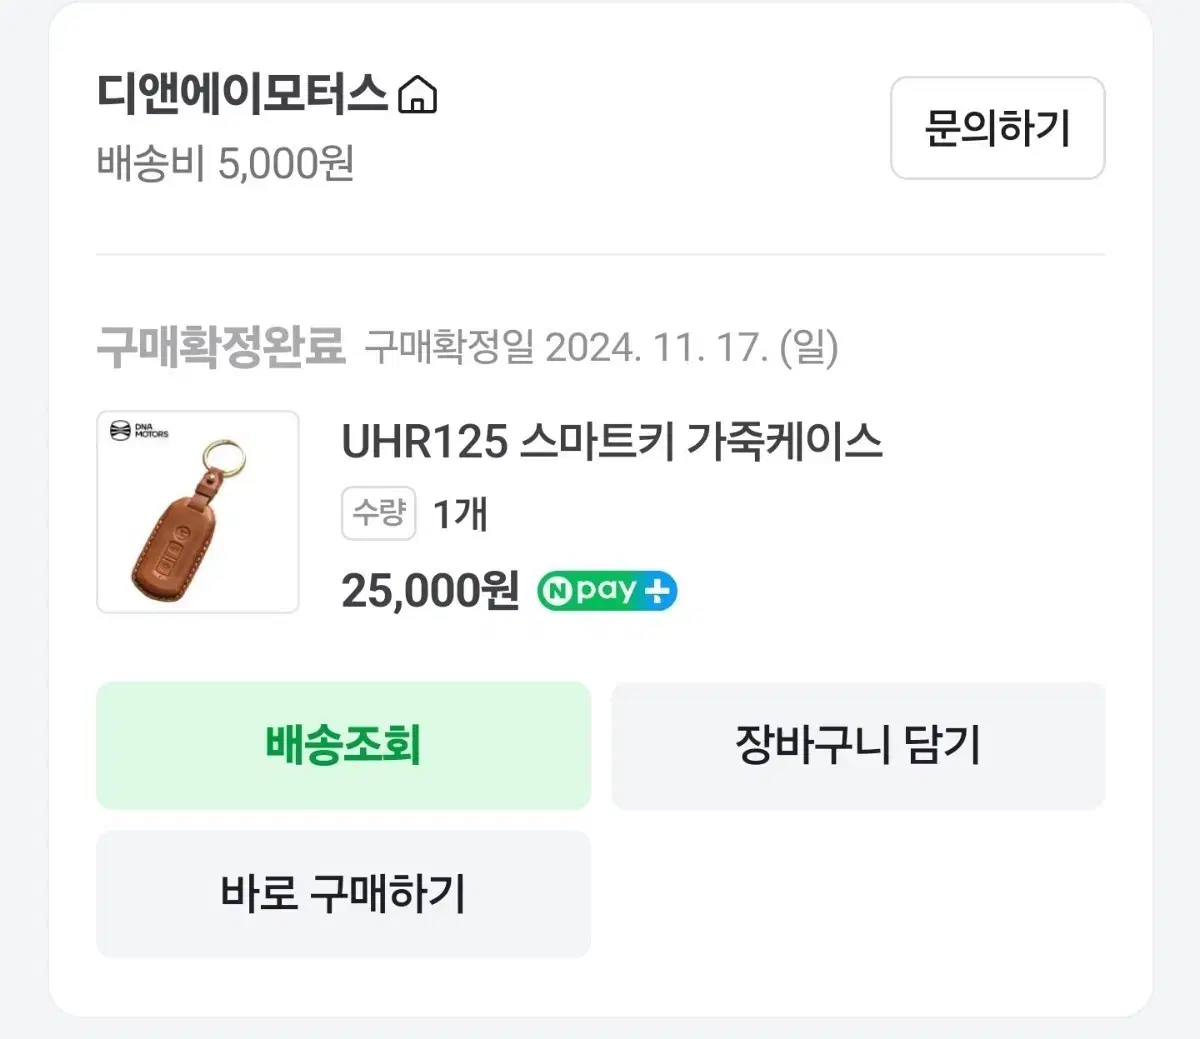Click the DNA MOTORS logo in product image
1200x1039 pixels.
point(141,432)
